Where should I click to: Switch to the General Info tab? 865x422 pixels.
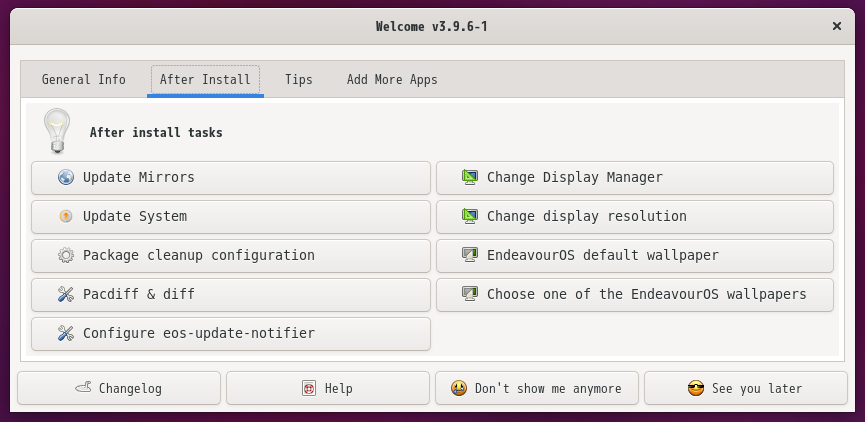(x=84, y=79)
